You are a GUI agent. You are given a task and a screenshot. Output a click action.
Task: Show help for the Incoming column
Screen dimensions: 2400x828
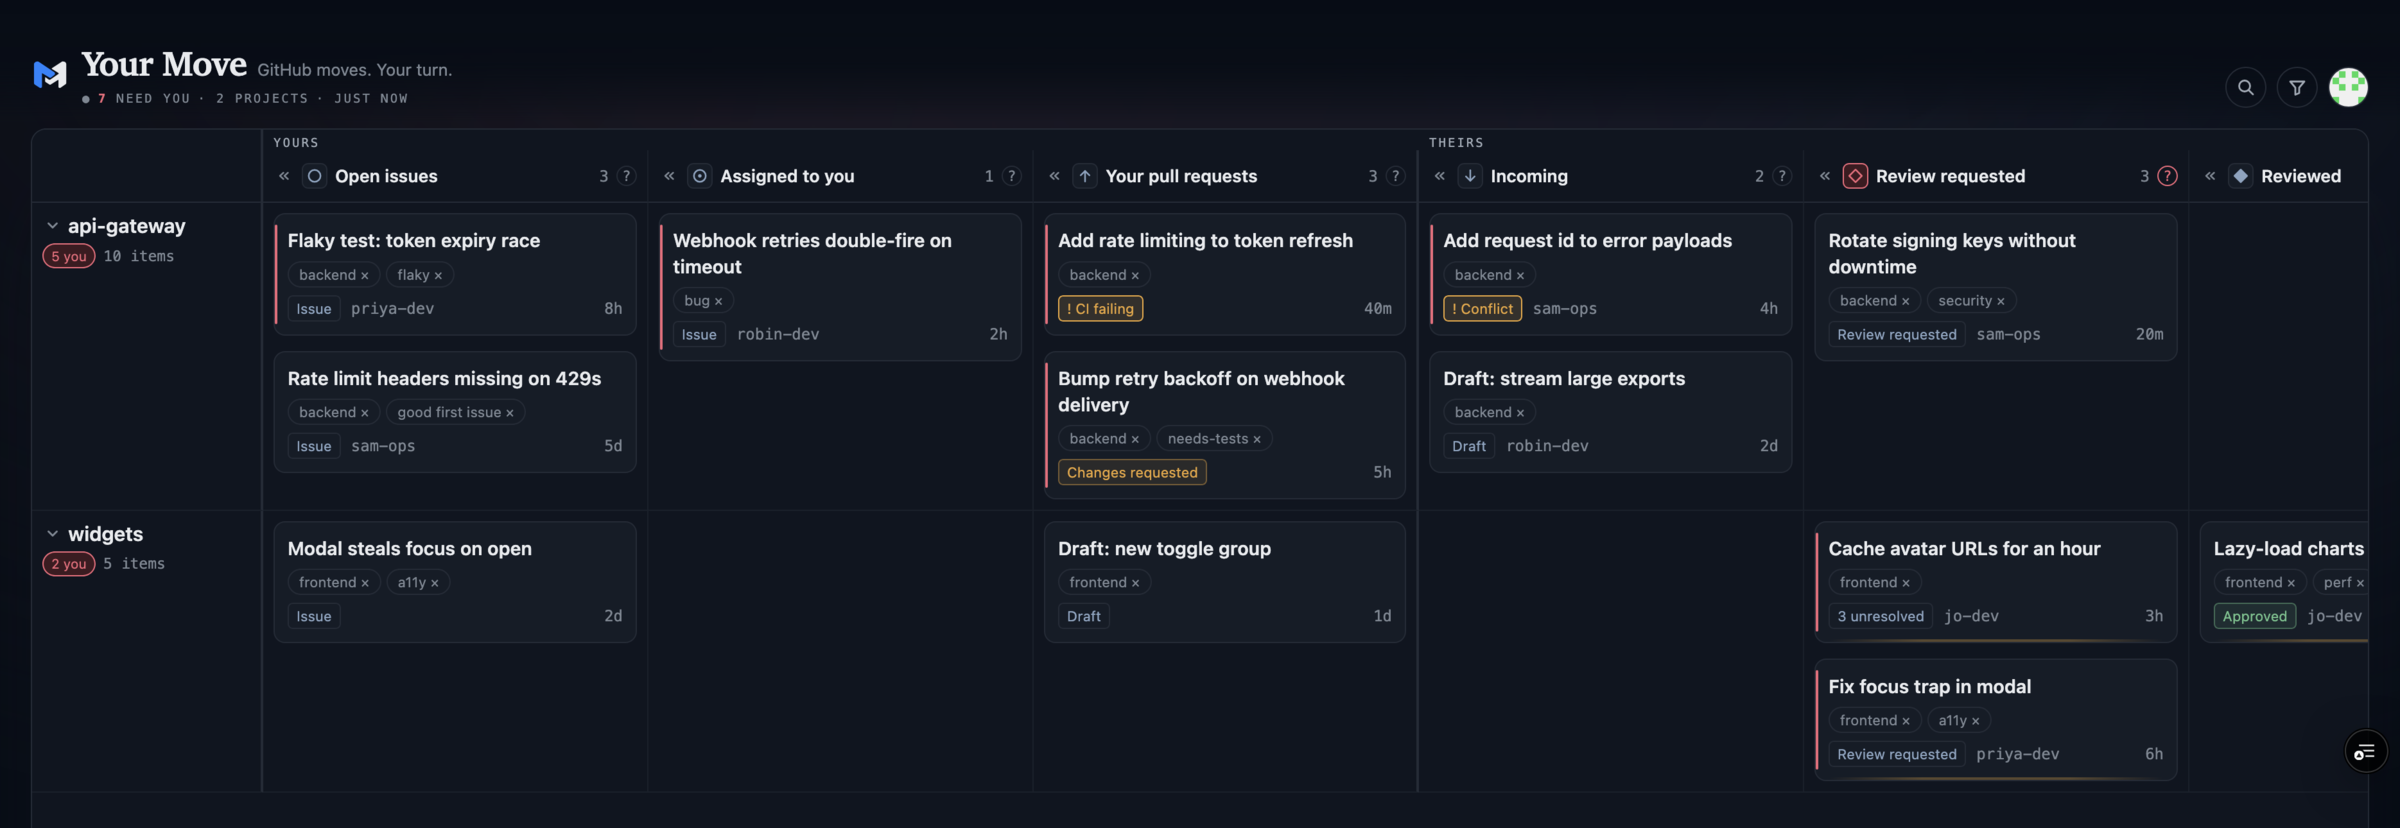pyautogui.click(x=1782, y=176)
